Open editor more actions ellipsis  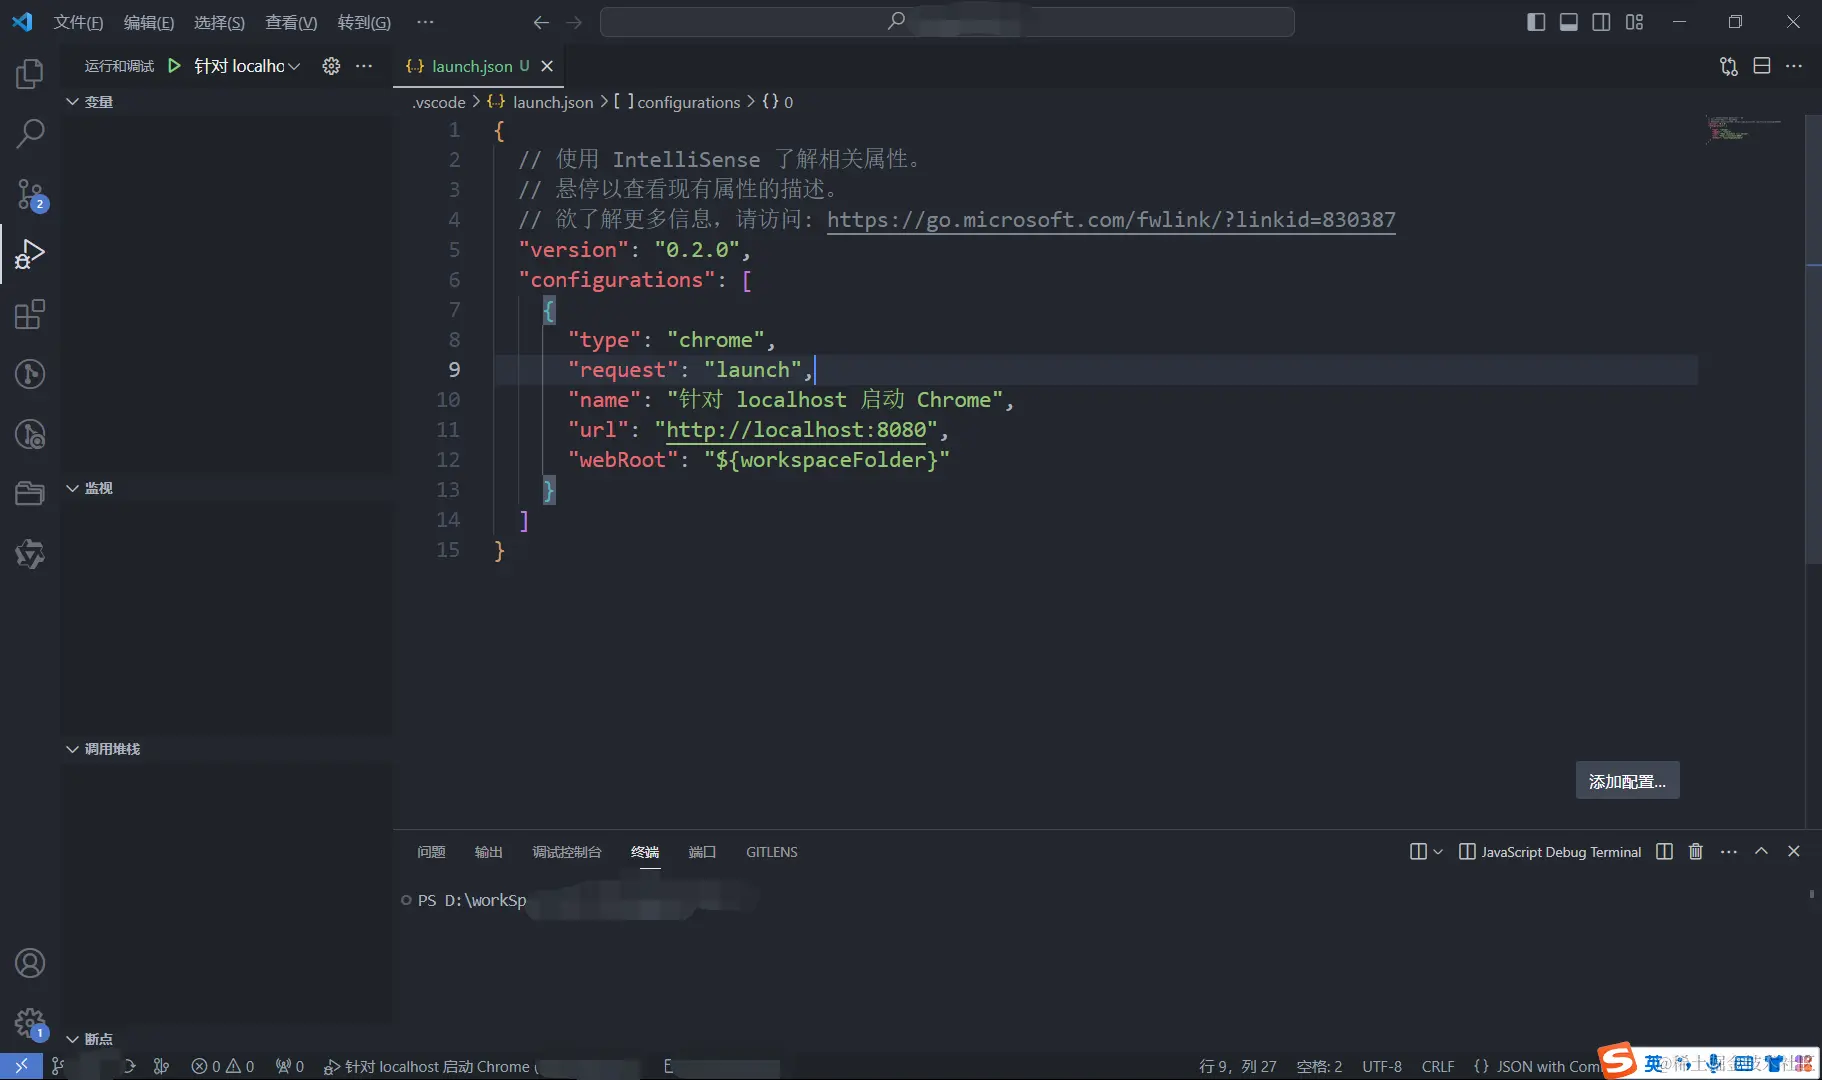tap(1794, 66)
